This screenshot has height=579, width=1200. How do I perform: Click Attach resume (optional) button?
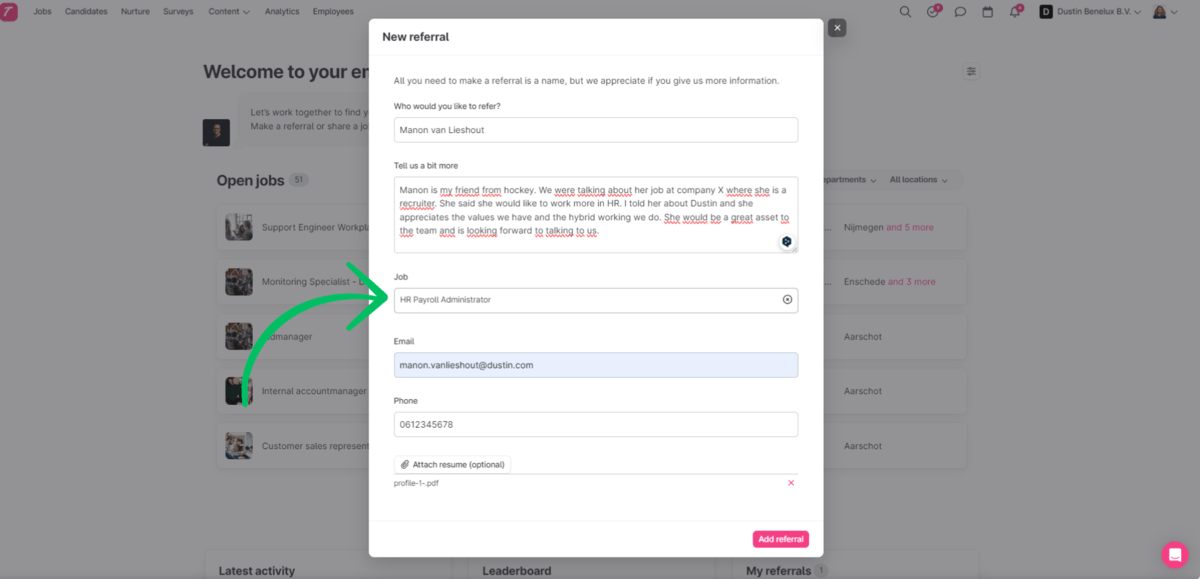pyautogui.click(x=452, y=465)
